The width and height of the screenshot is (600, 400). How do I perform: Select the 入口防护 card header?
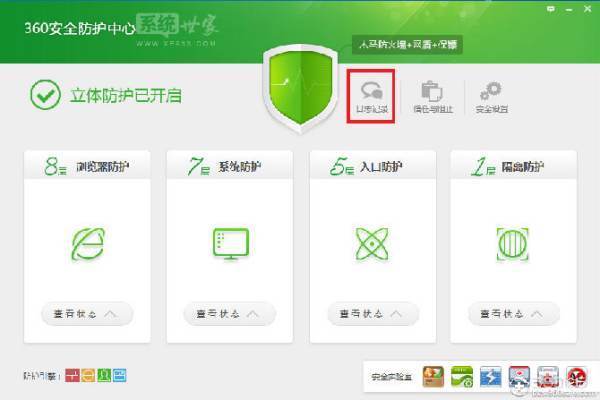click(373, 165)
